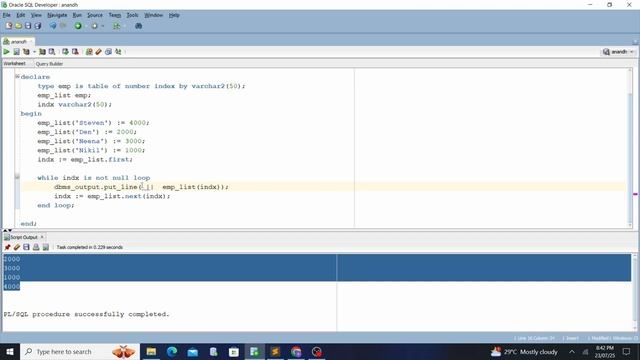
Task: Open the Mail app from the taskbar
Action: 193,351
